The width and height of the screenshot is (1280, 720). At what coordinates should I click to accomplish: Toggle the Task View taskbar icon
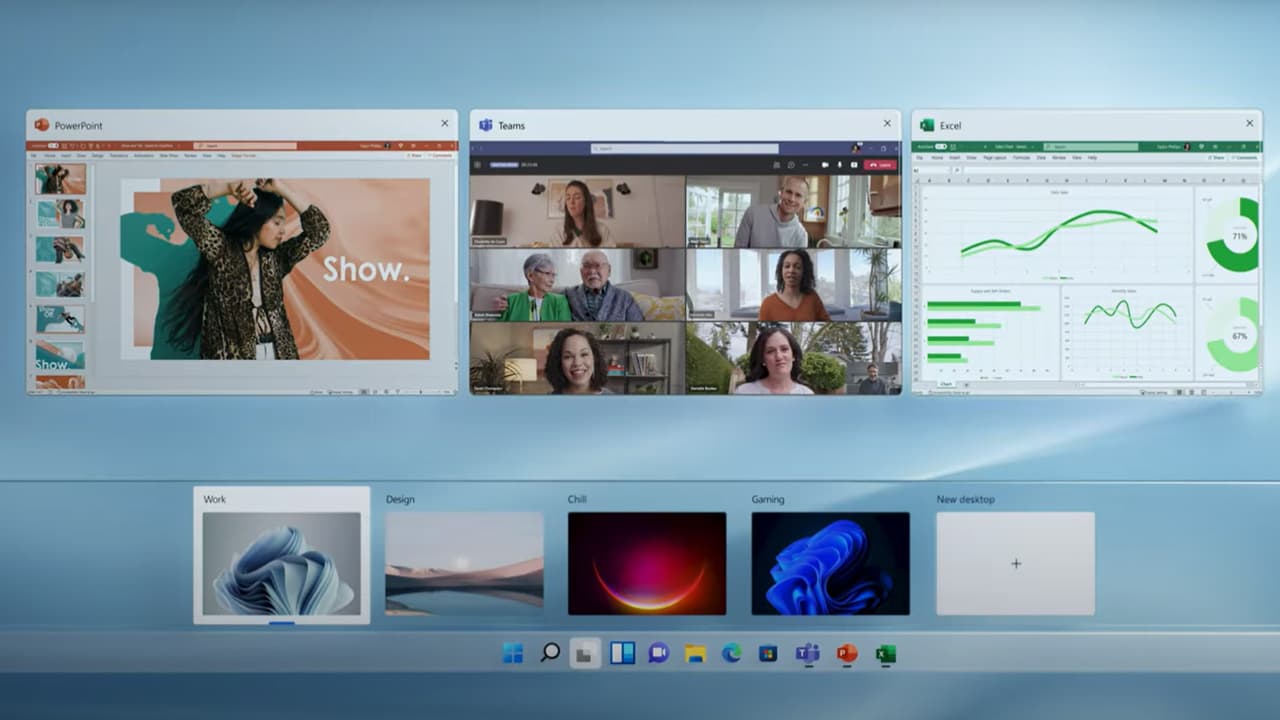(585, 654)
